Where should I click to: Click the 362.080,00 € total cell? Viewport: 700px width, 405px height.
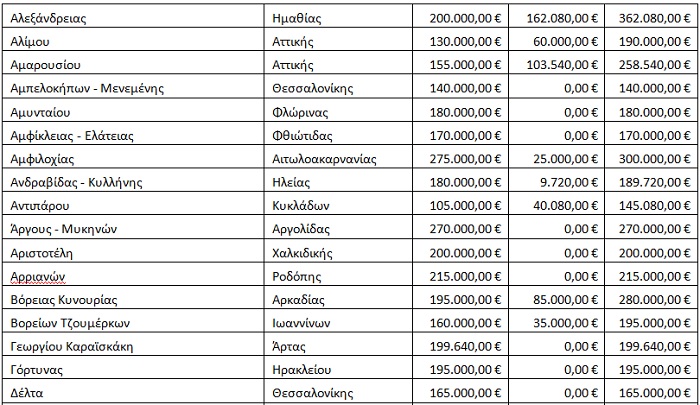pyautogui.click(x=652, y=17)
